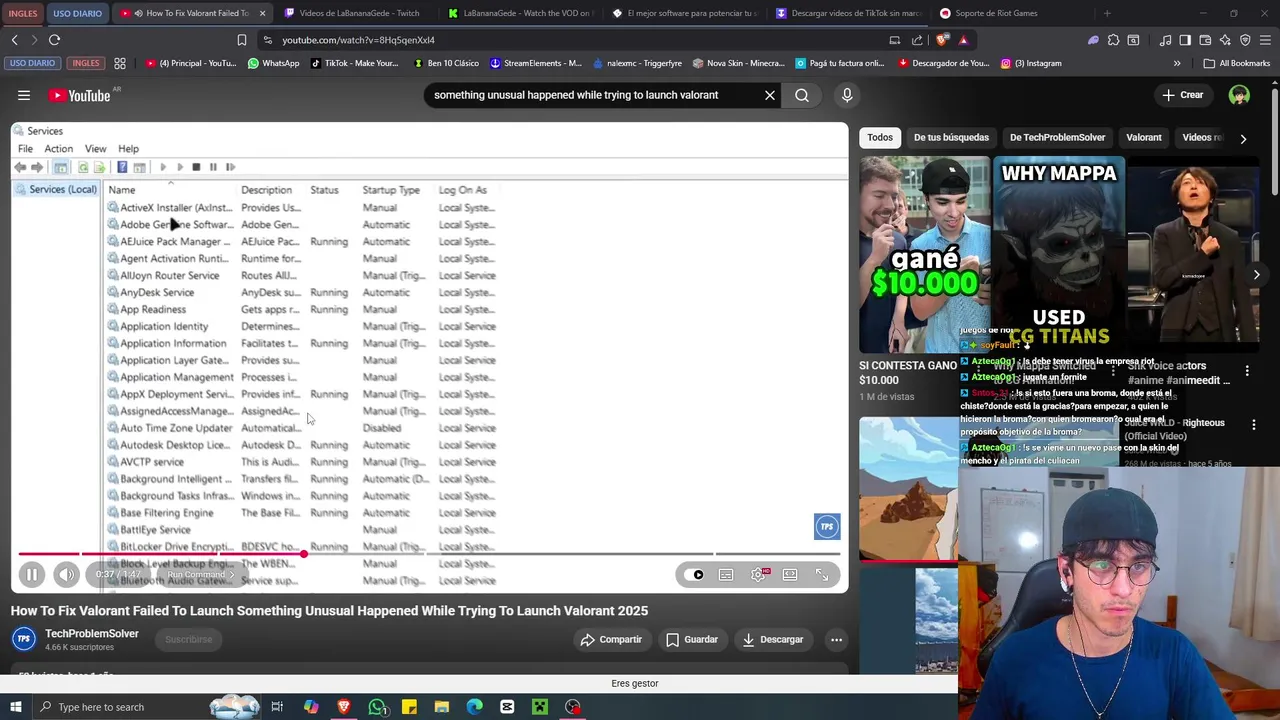
Task: Open the Brave Wallet icon
Action: coord(1205,40)
